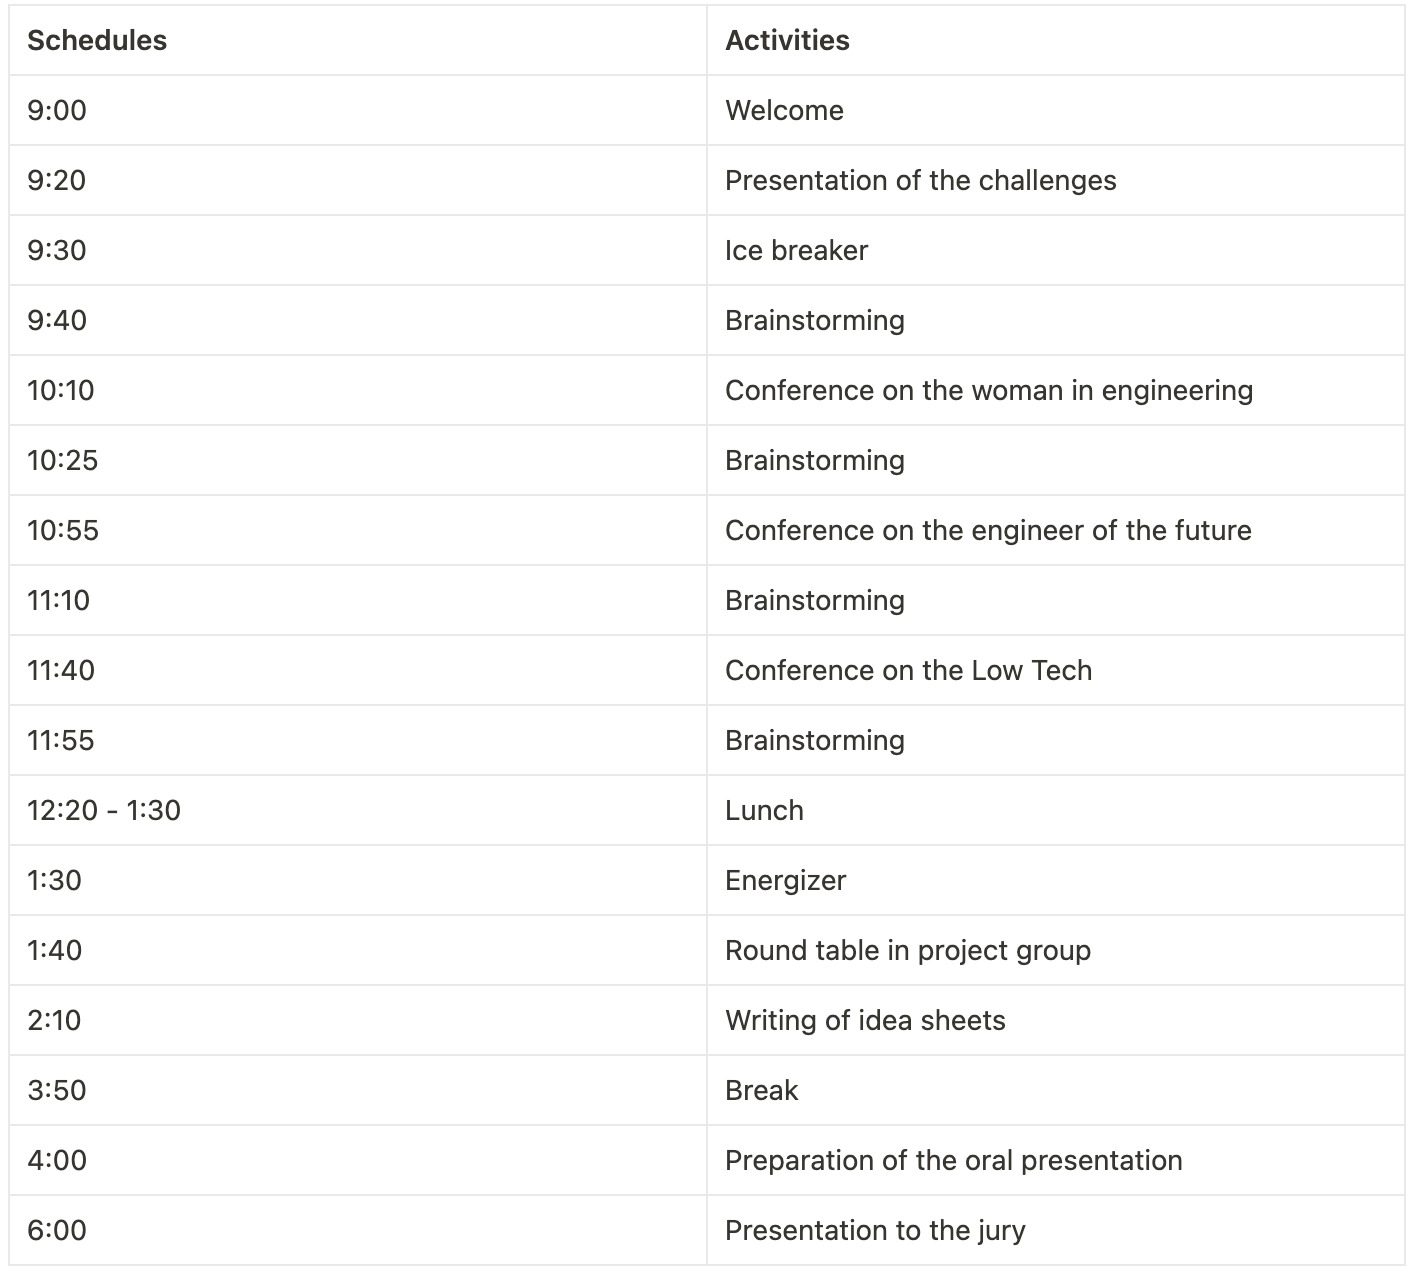Click the 4:00 schedule cell
The width and height of the screenshot is (1410, 1268).
pyautogui.click(x=358, y=1160)
